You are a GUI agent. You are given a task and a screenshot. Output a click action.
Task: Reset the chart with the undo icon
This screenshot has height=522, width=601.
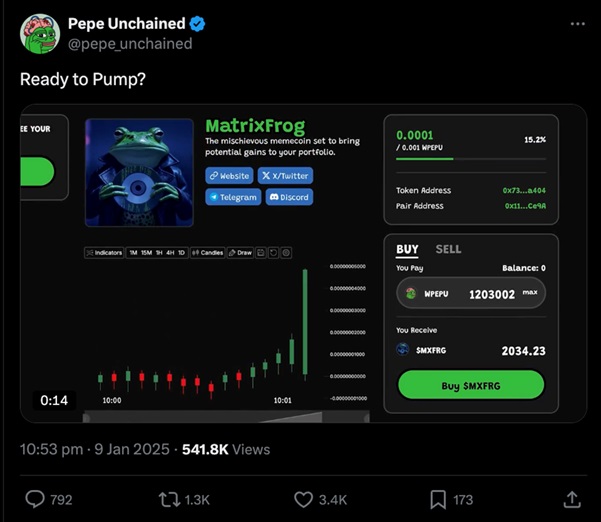point(274,253)
